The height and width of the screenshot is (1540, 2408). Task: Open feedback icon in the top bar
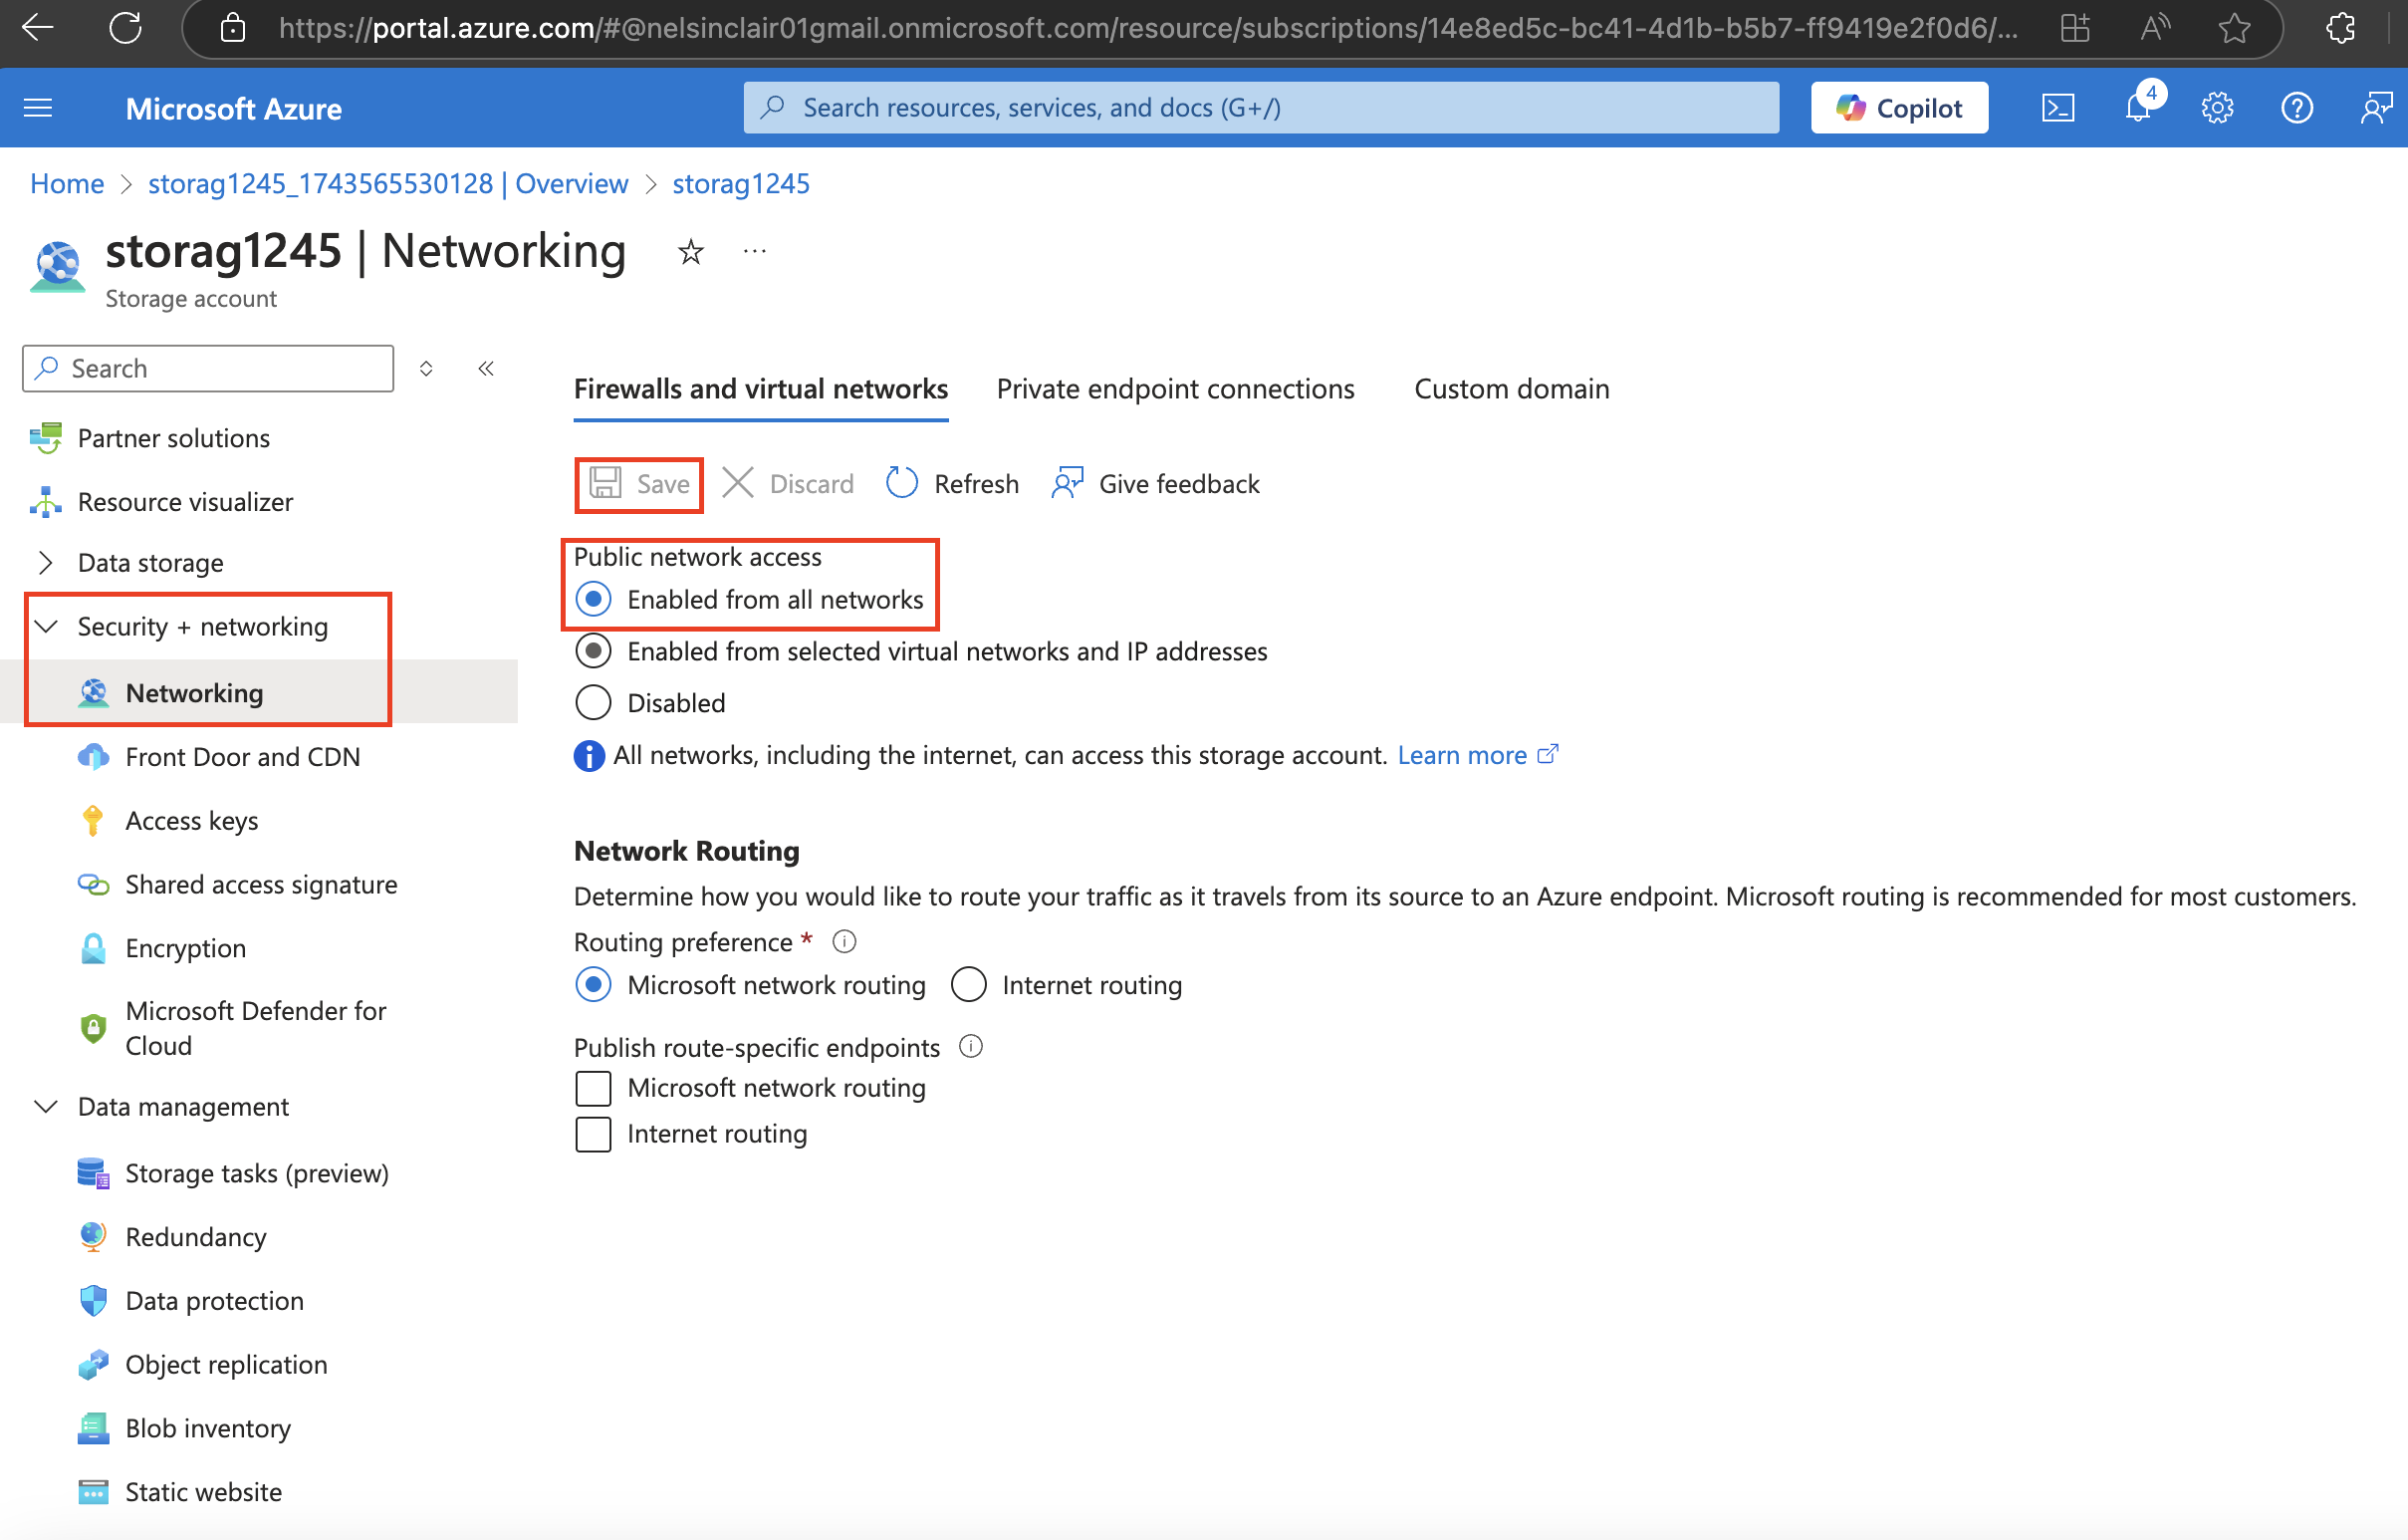click(2376, 108)
